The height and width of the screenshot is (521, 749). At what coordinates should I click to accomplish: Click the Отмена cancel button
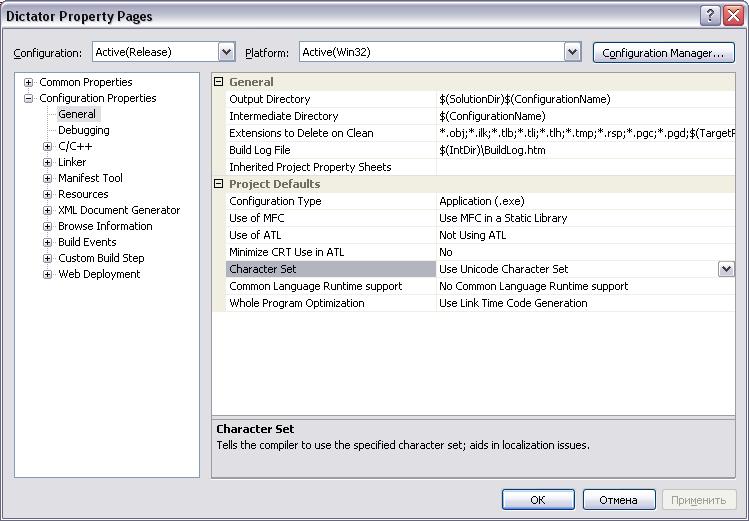tap(618, 500)
